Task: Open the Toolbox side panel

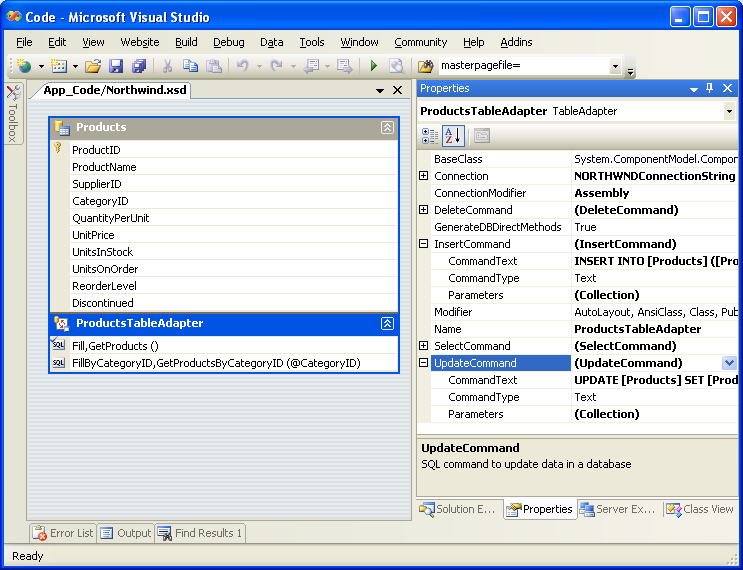Action: [12, 113]
